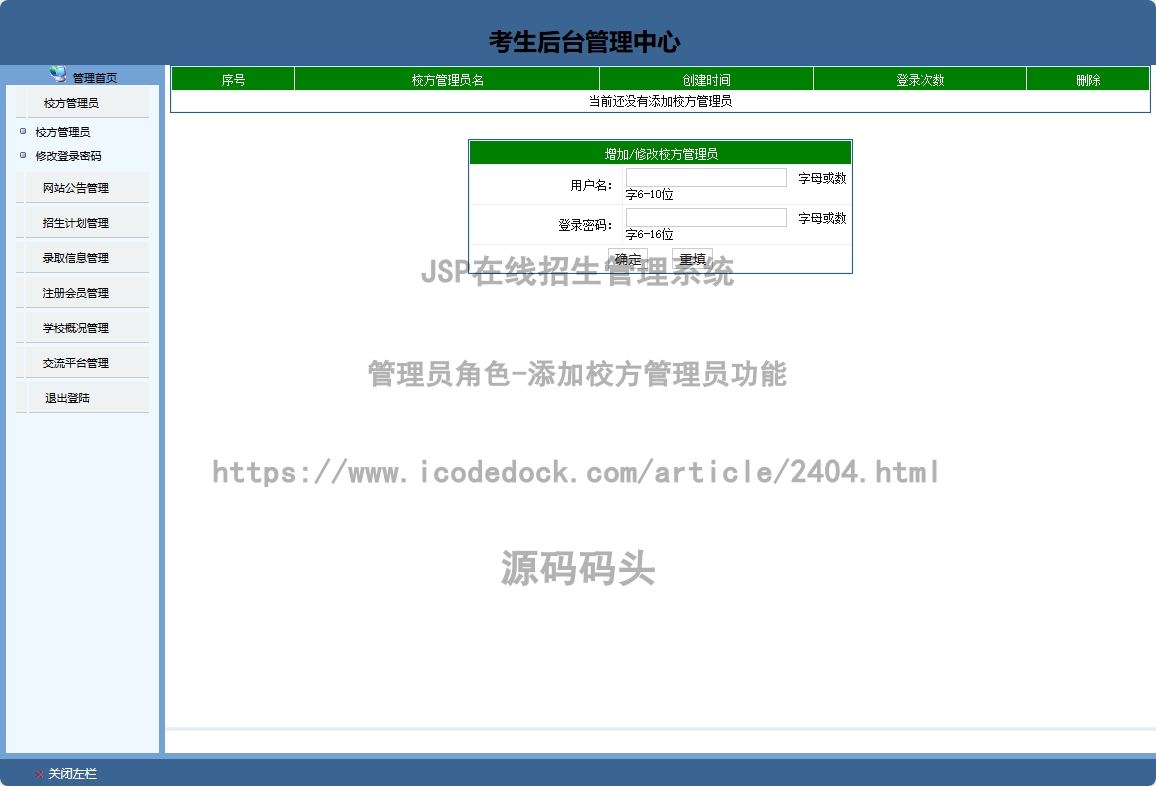Click the globe icon beside 管理首页
The image size is (1156, 786).
(58, 73)
